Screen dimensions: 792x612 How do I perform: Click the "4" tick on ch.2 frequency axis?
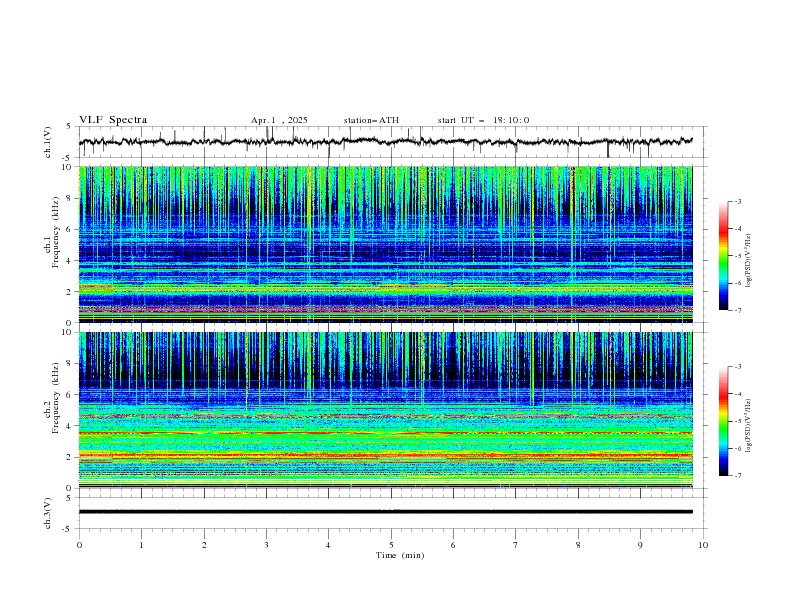[x=70, y=426]
